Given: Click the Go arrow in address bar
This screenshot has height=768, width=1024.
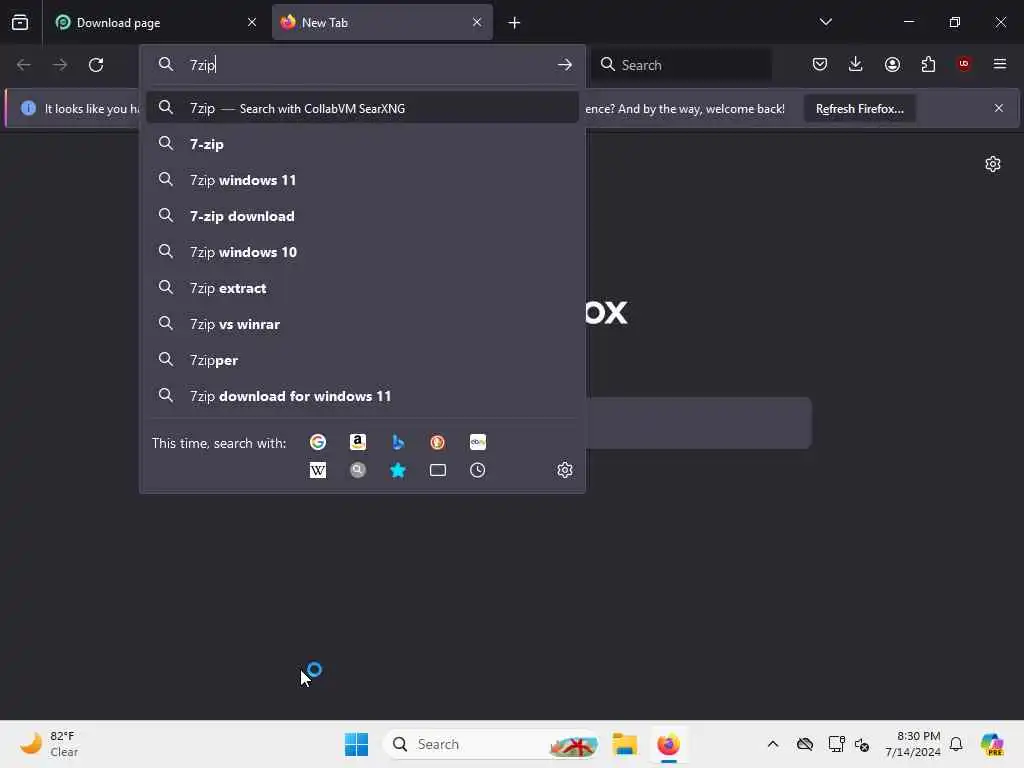Looking at the screenshot, I should pyautogui.click(x=565, y=65).
